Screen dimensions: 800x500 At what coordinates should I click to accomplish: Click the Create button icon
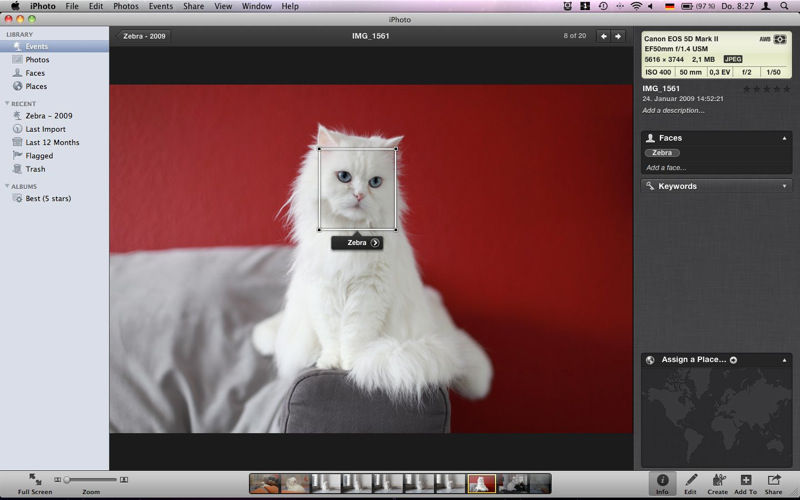[x=718, y=480]
